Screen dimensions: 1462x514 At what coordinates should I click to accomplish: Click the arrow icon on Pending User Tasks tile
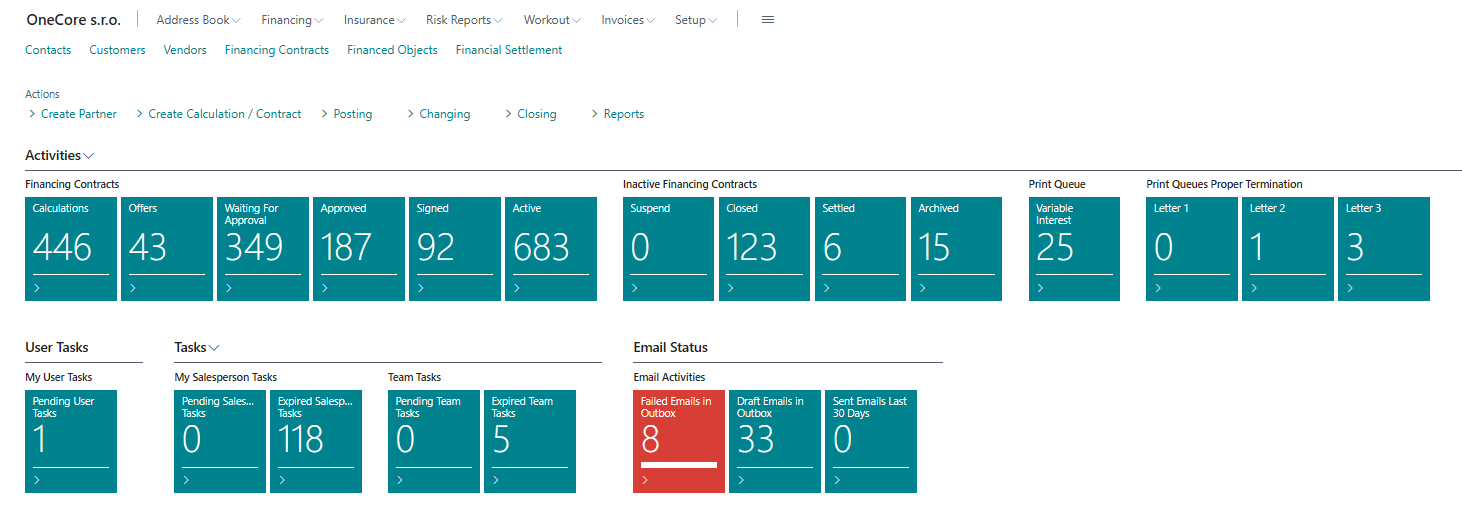(37, 481)
